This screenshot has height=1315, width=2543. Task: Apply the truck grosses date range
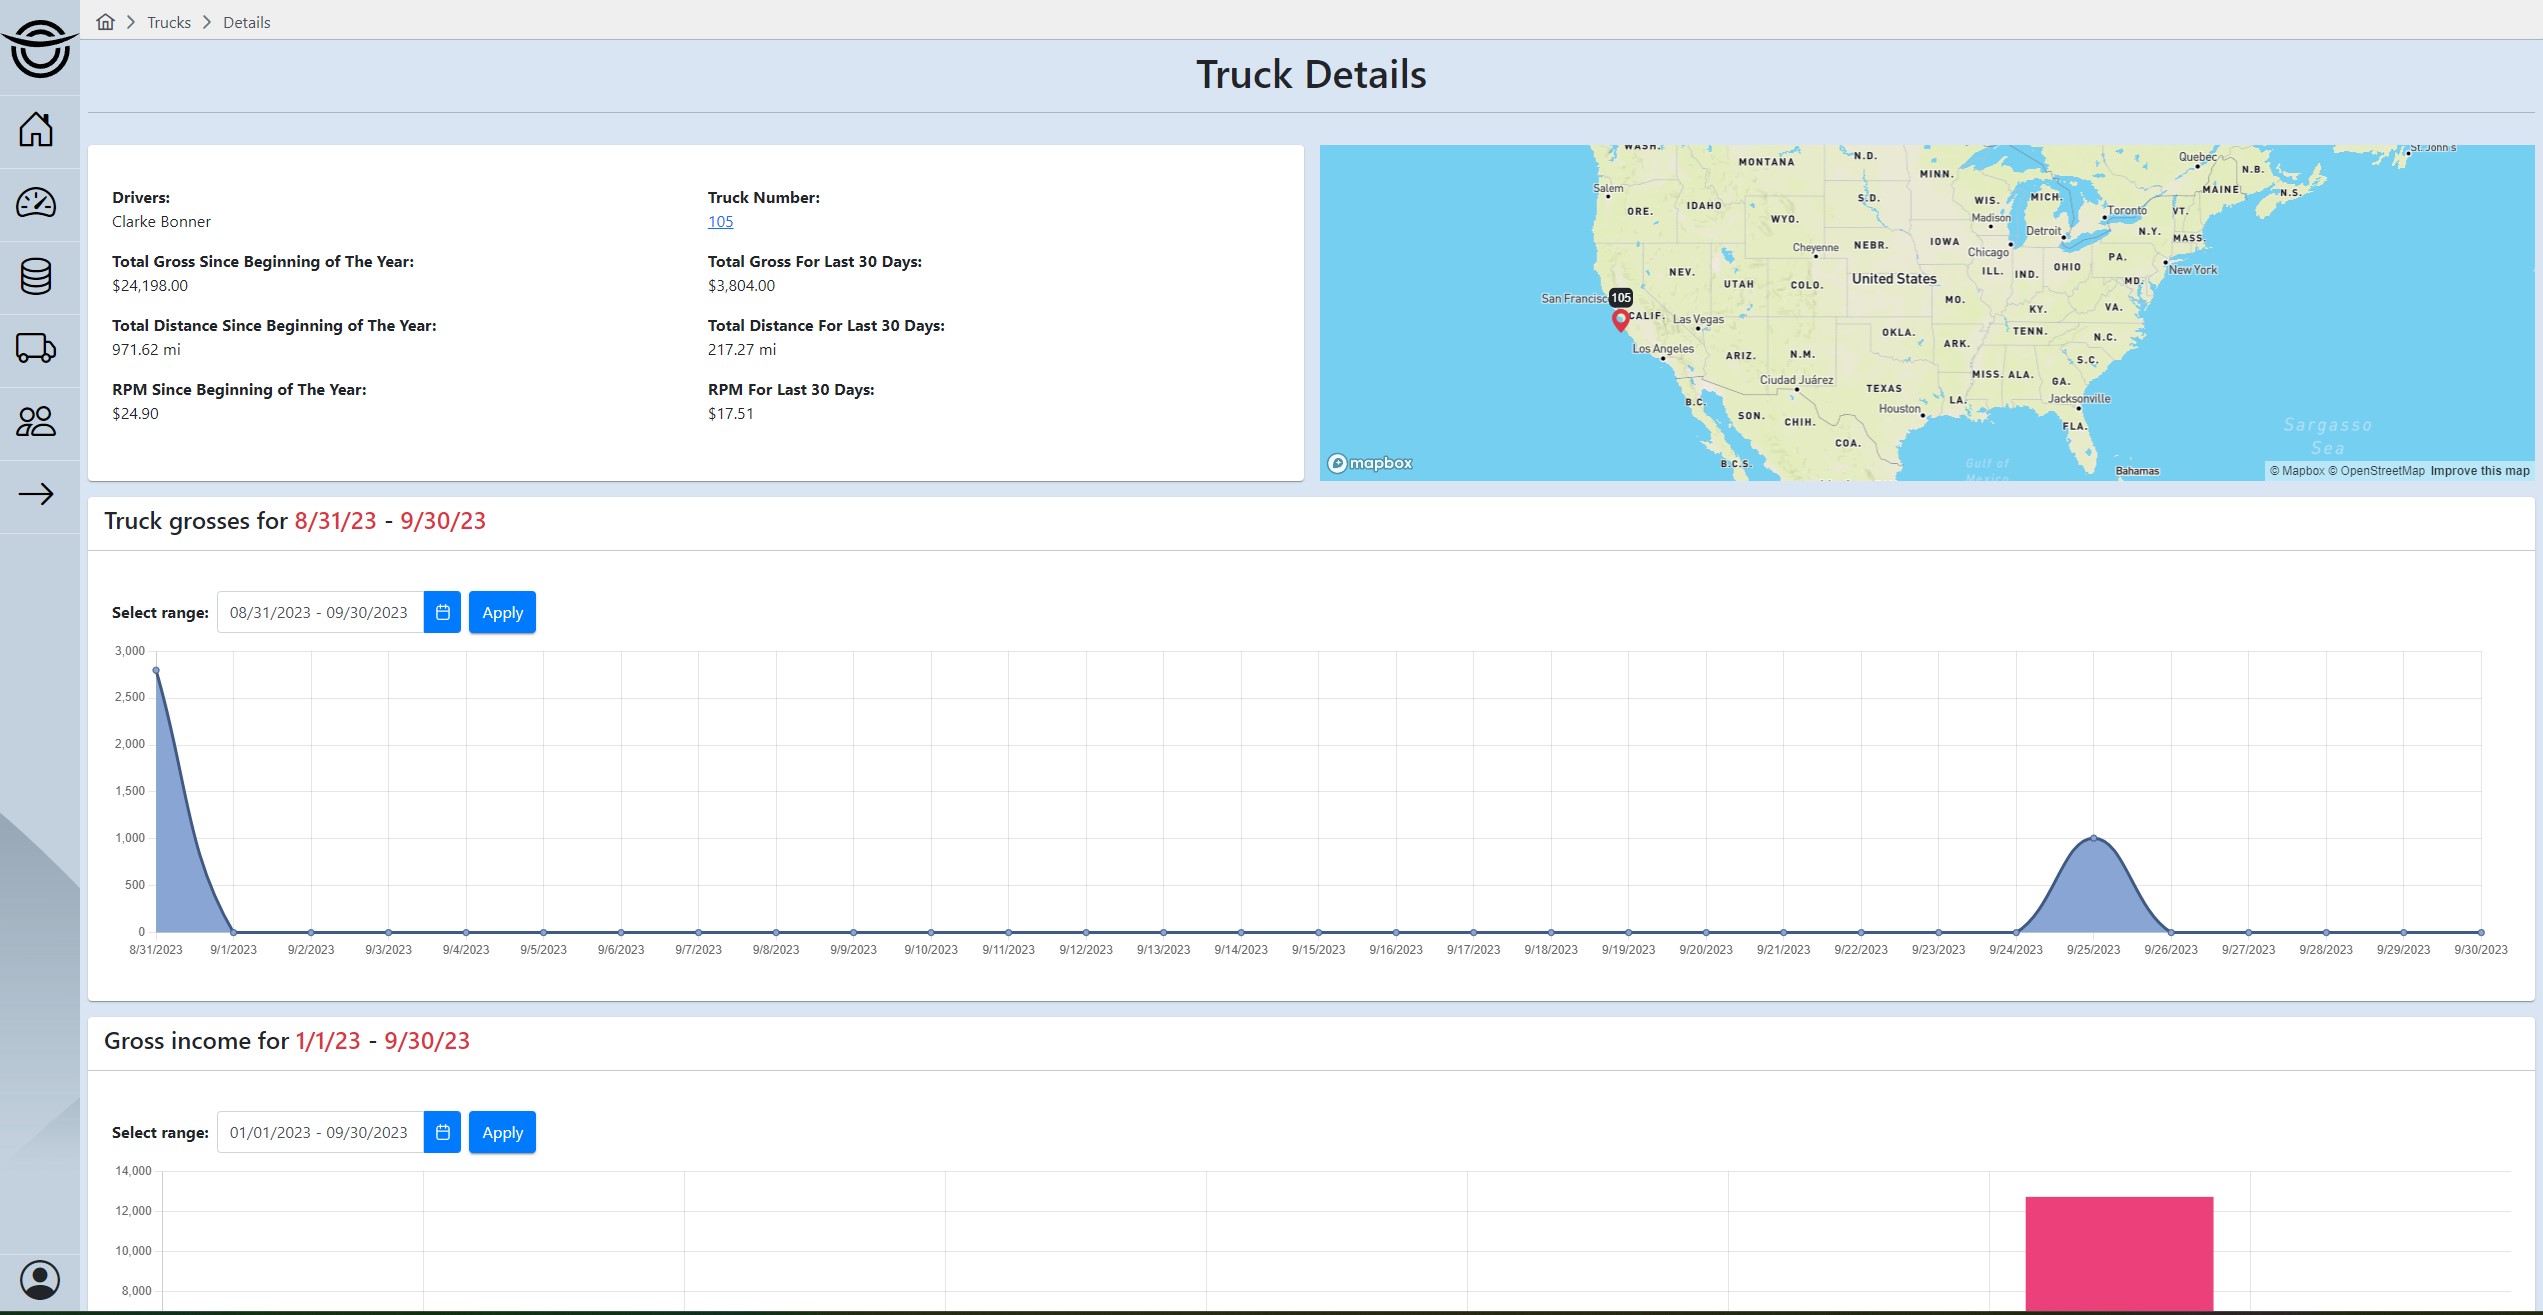[502, 612]
